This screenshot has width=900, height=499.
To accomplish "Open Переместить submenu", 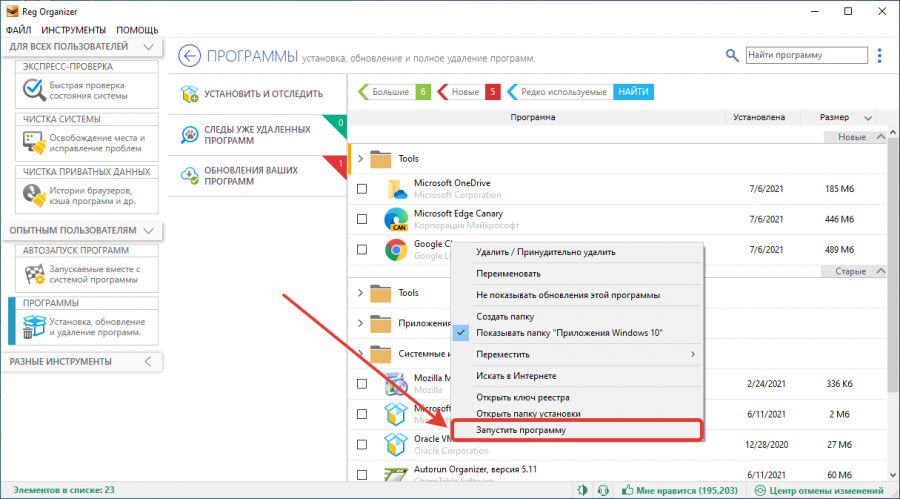I will 576,354.
